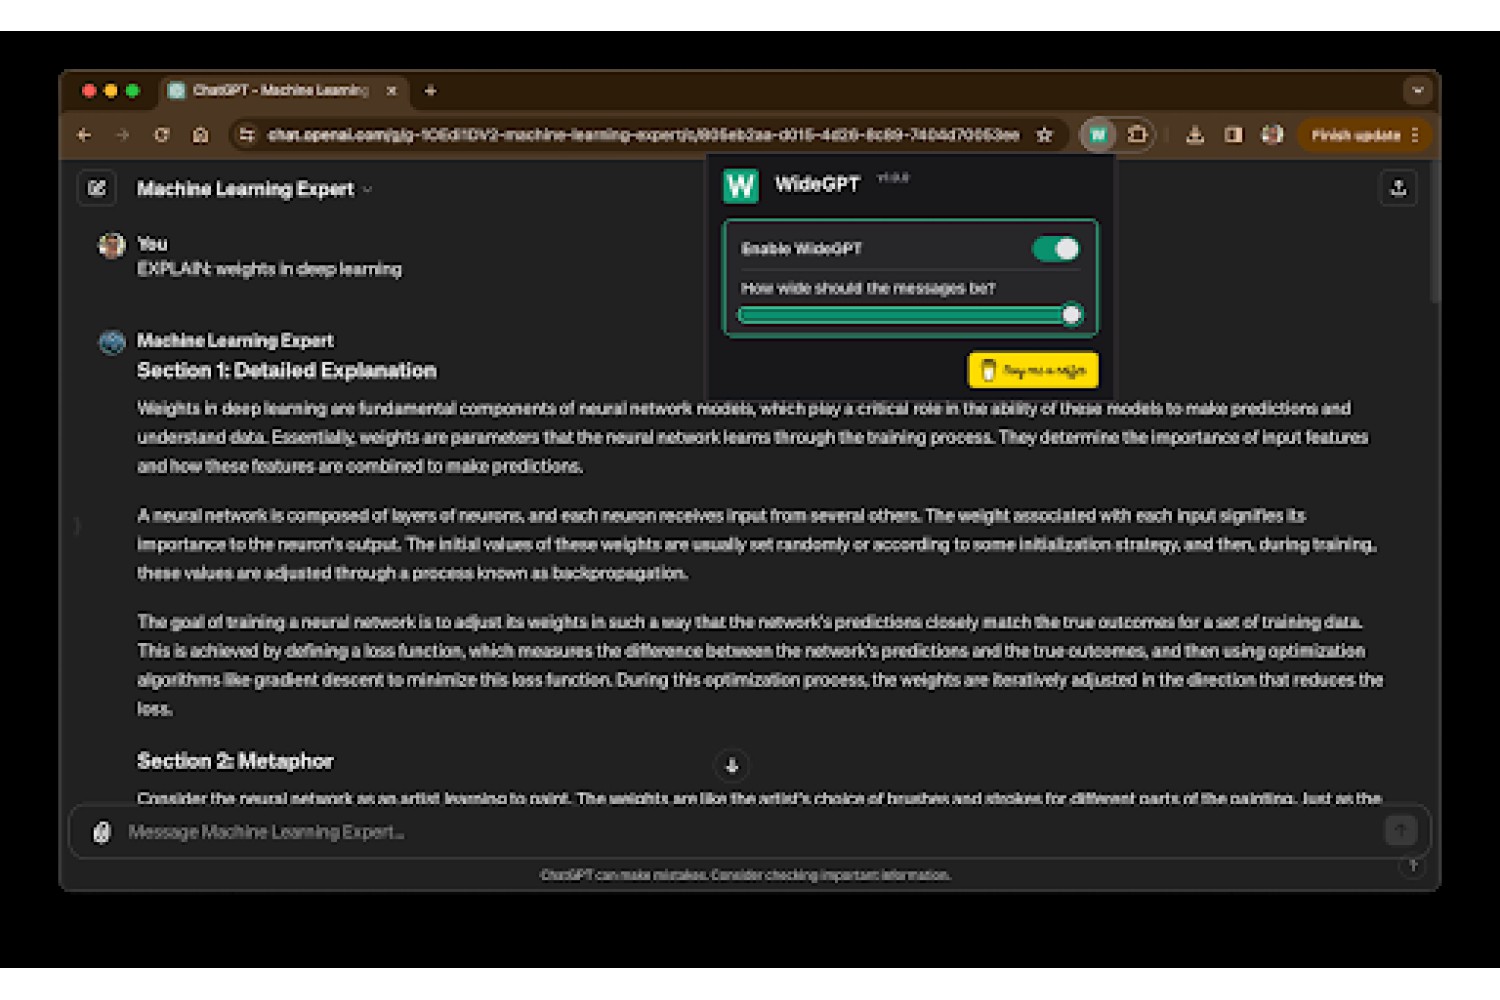Viewport: 1500px width, 1000px height.
Task: Open the help question mark button
Action: coord(1413,866)
